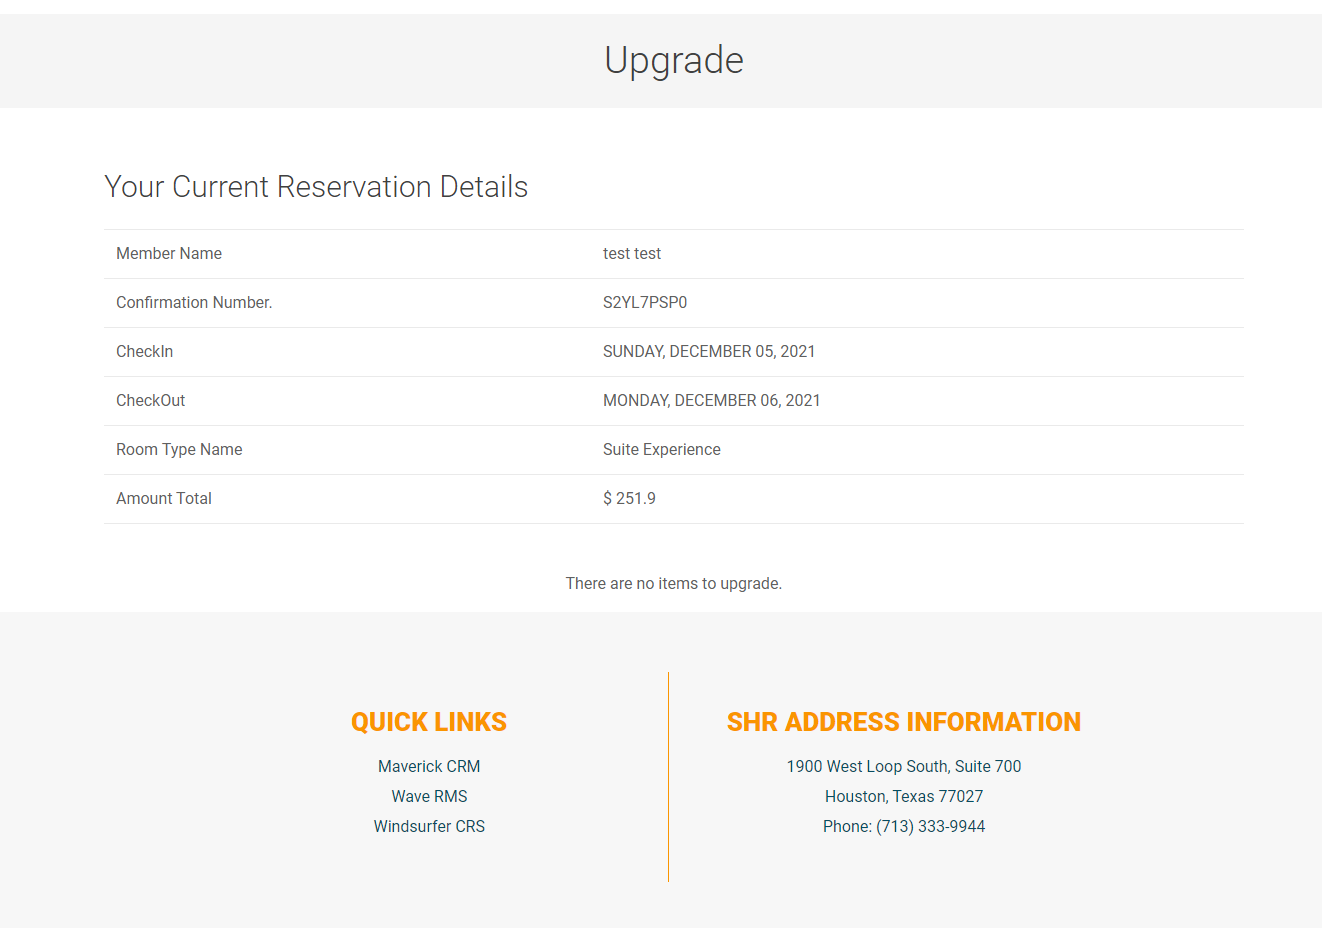Select the QUICK LINKS heading
Viewport: 1322px width, 928px height.
click(429, 721)
